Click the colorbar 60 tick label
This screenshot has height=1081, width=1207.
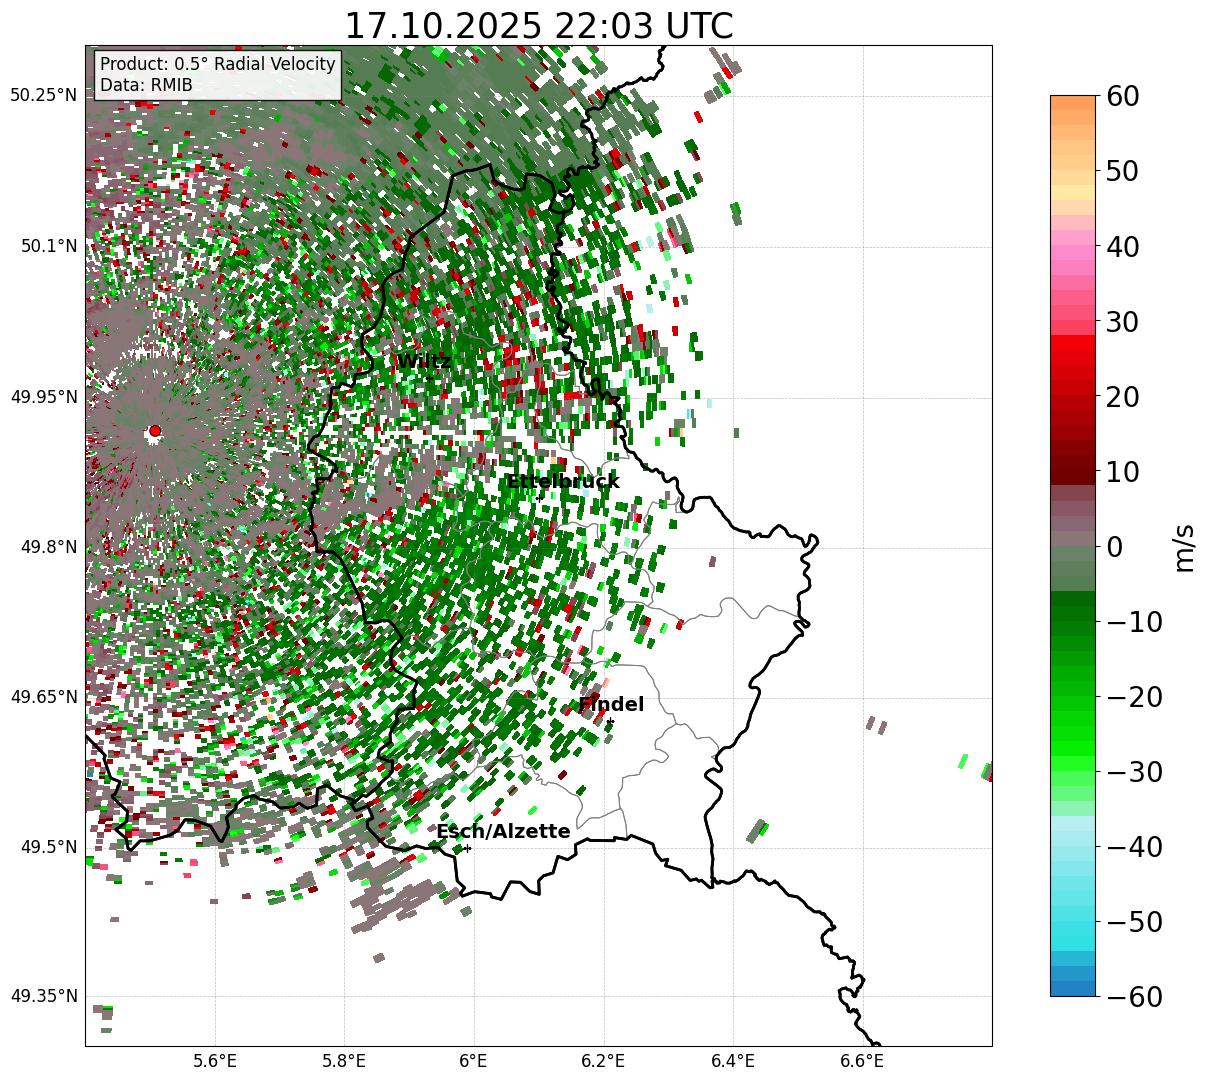pos(1122,96)
